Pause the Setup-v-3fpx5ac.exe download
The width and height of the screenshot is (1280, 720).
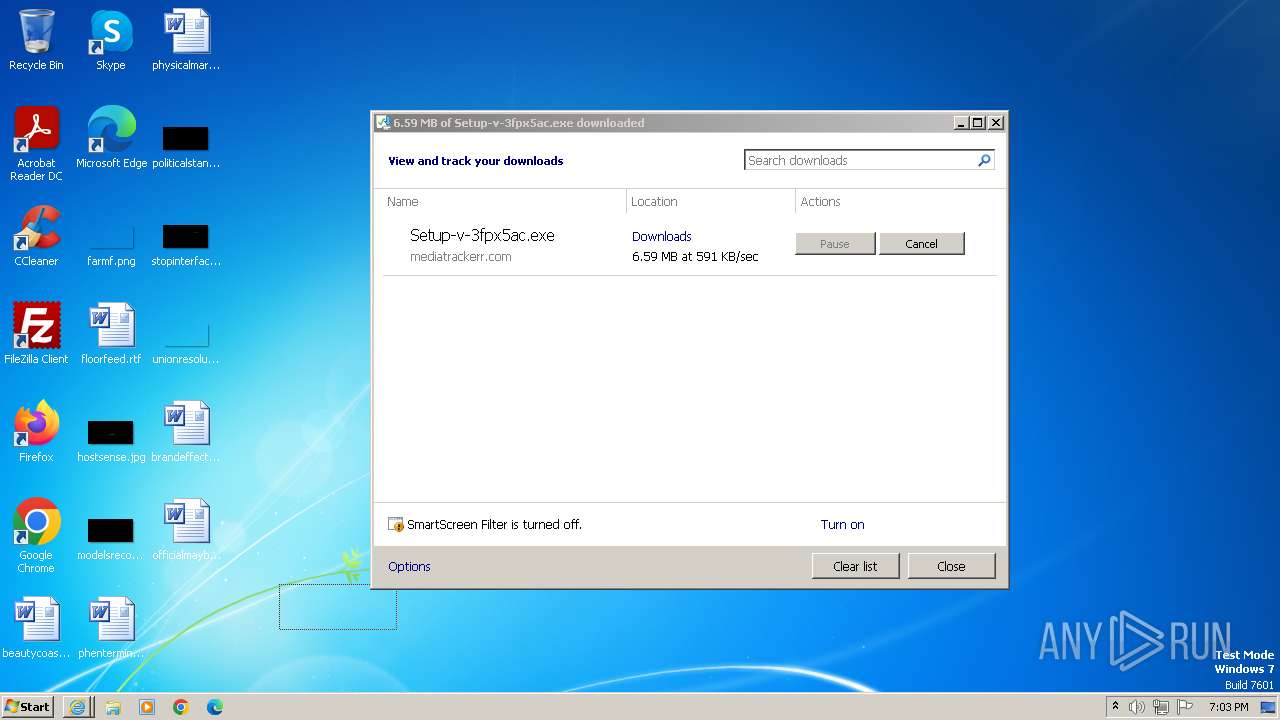(x=835, y=244)
